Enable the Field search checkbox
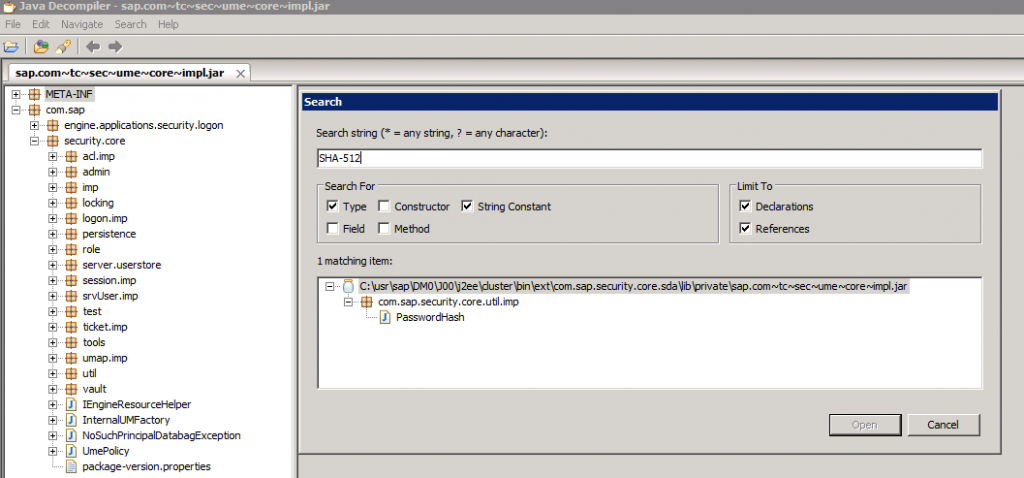 pos(332,229)
